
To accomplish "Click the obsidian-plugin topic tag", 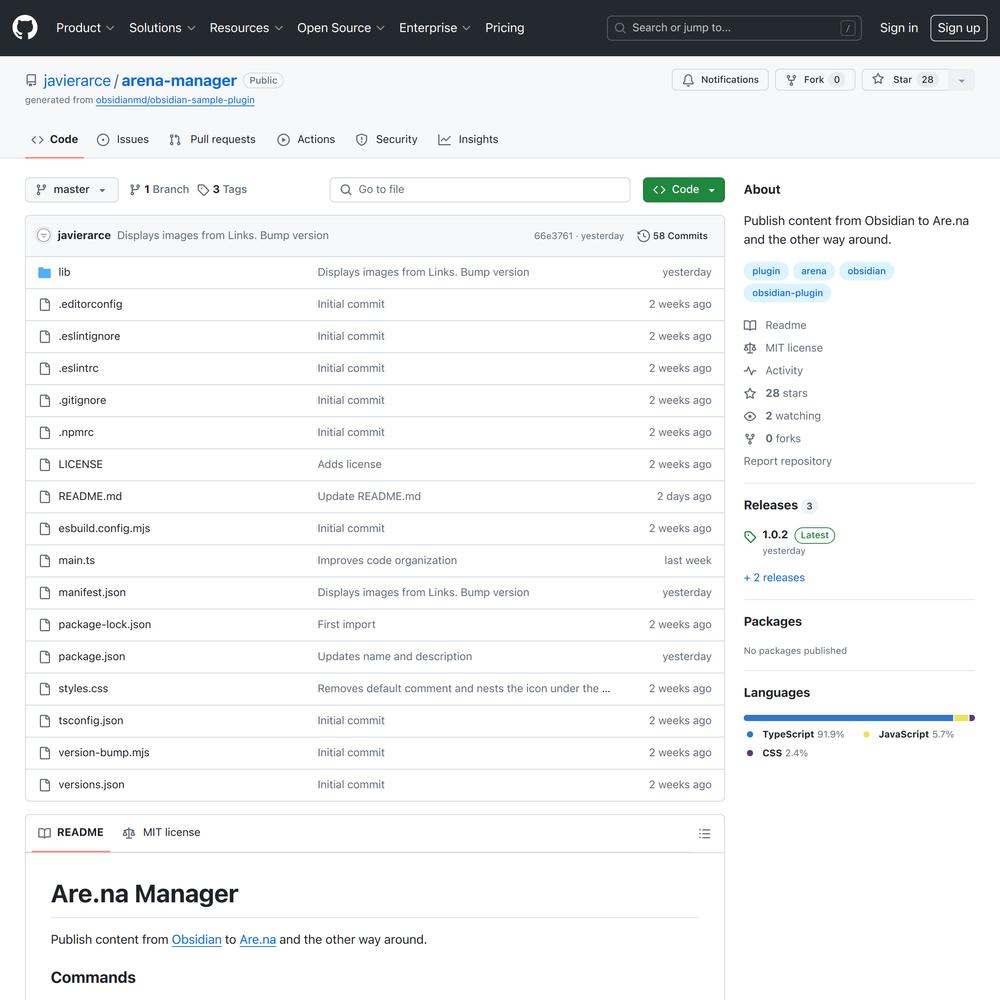I will point(787,293).
